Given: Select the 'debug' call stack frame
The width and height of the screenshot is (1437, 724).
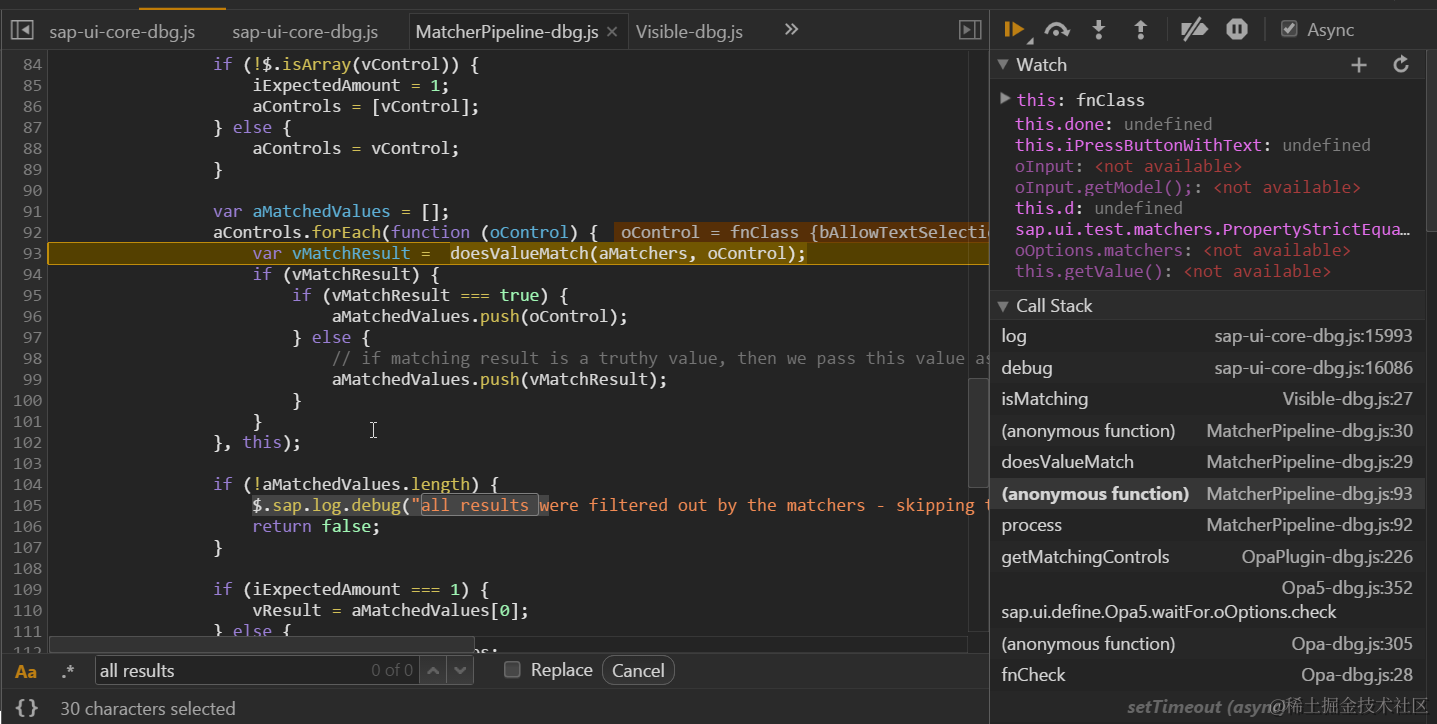Looking at the screenshot, I should [x=1207, y=368].
